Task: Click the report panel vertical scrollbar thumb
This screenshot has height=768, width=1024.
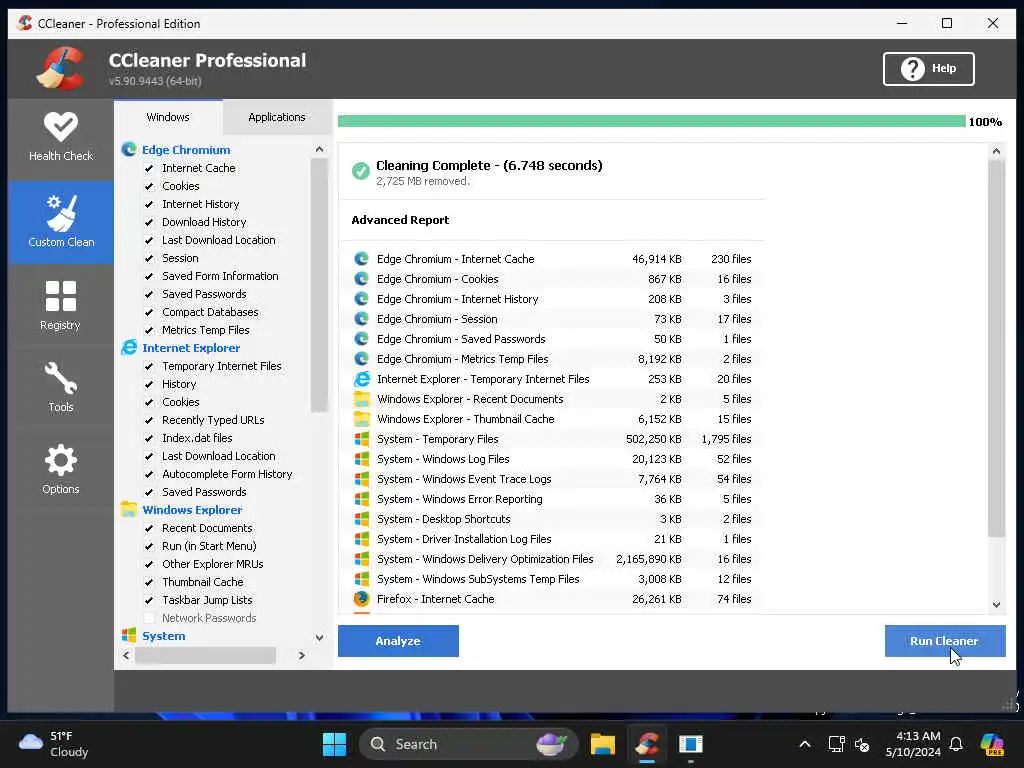Action: point(997,349)
